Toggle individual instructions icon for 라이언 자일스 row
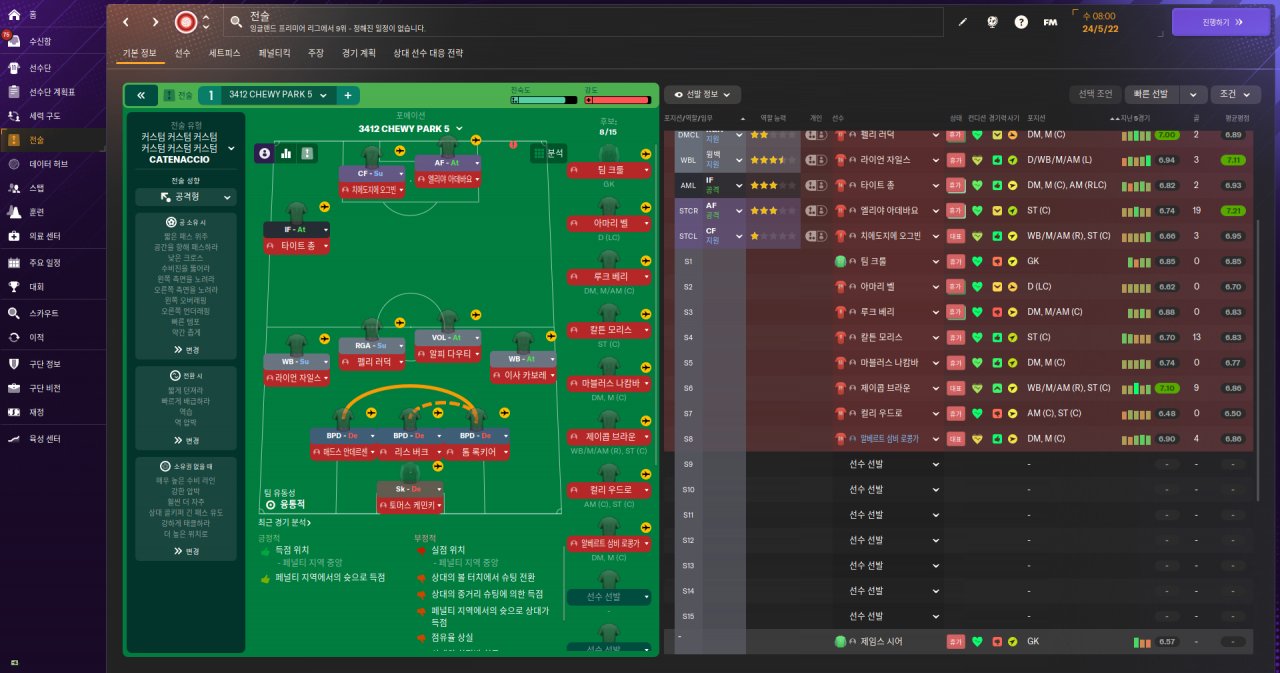The image size is (1280, 673). click(815, 160)
